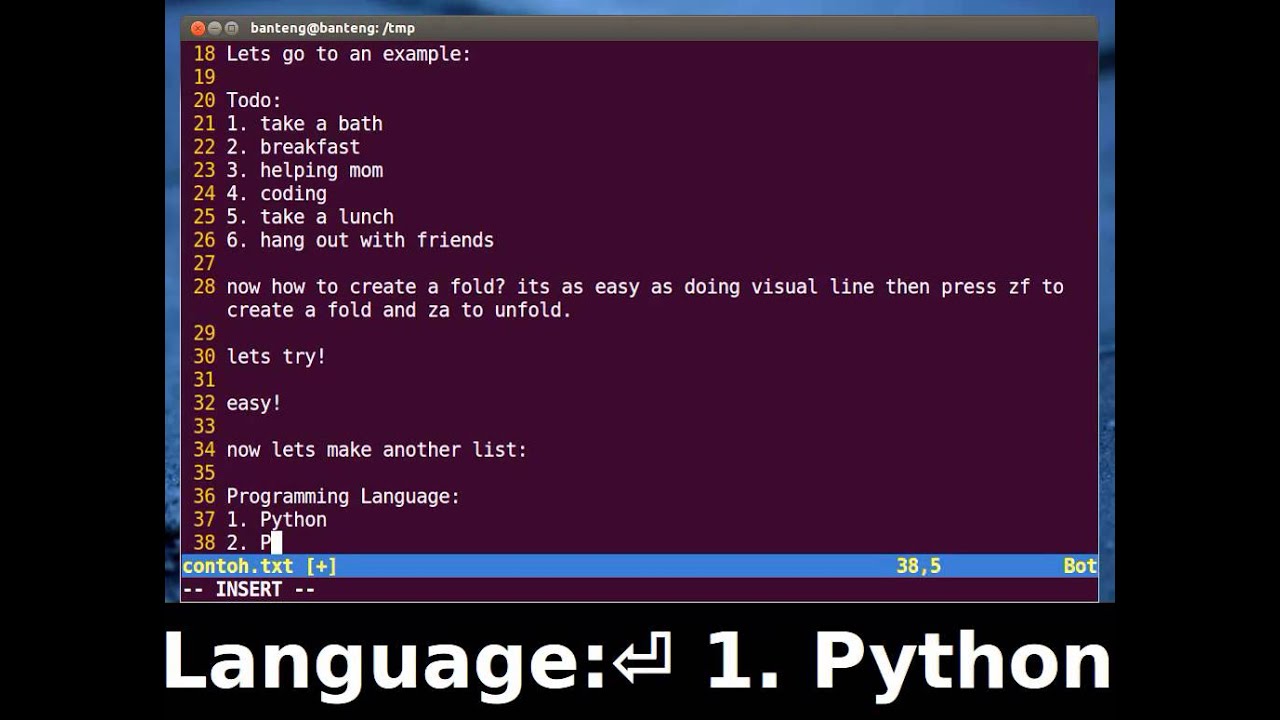Click line number 28 in the gutter

[204, 287]
